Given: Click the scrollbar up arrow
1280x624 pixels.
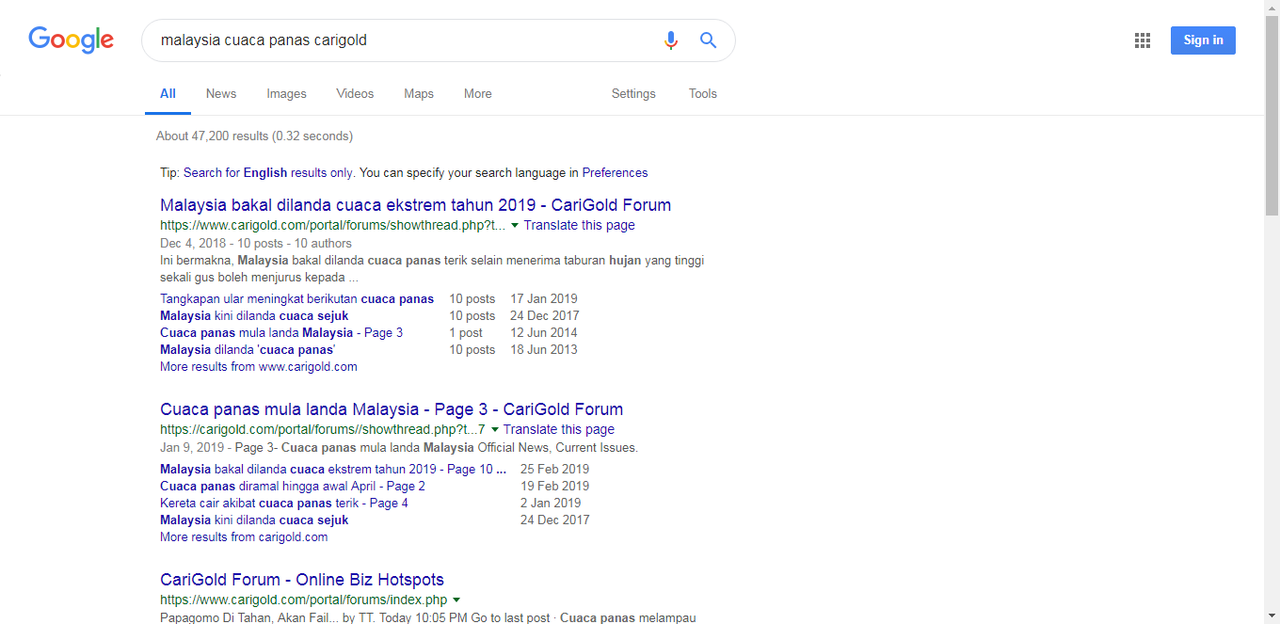Looking at the screenshot, I should pyautogui.click(x=1272, y=8).
